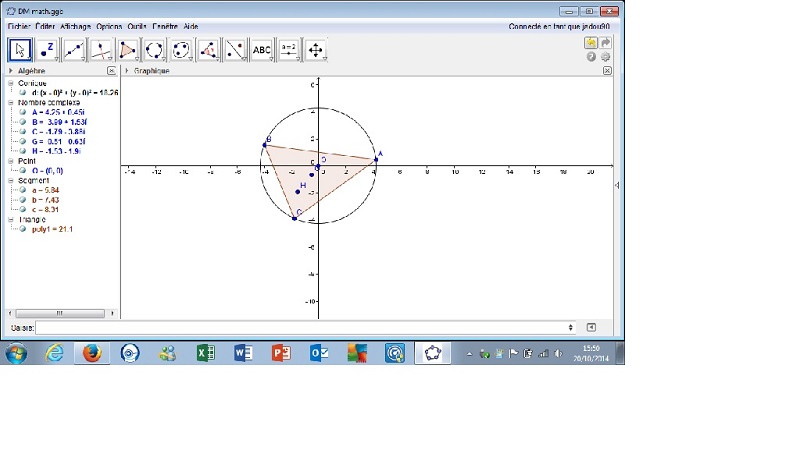Viewport: 800px width, 468px height.
Task: Open the Aide menu
Action: (x=191, y=26)
